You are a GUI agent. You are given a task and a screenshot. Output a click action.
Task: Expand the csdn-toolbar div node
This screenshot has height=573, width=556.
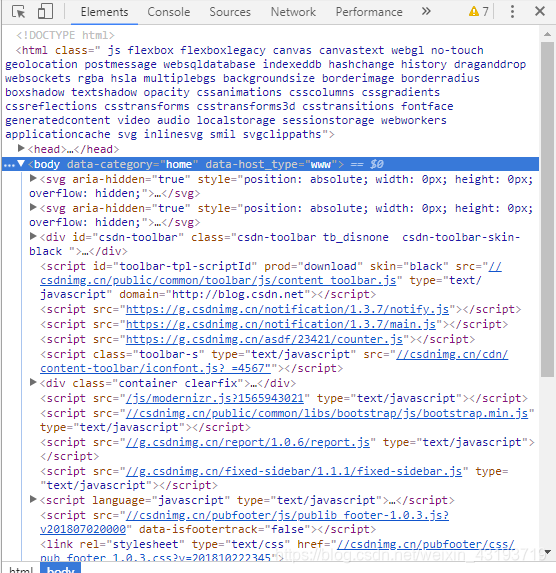tap(33, 236)
